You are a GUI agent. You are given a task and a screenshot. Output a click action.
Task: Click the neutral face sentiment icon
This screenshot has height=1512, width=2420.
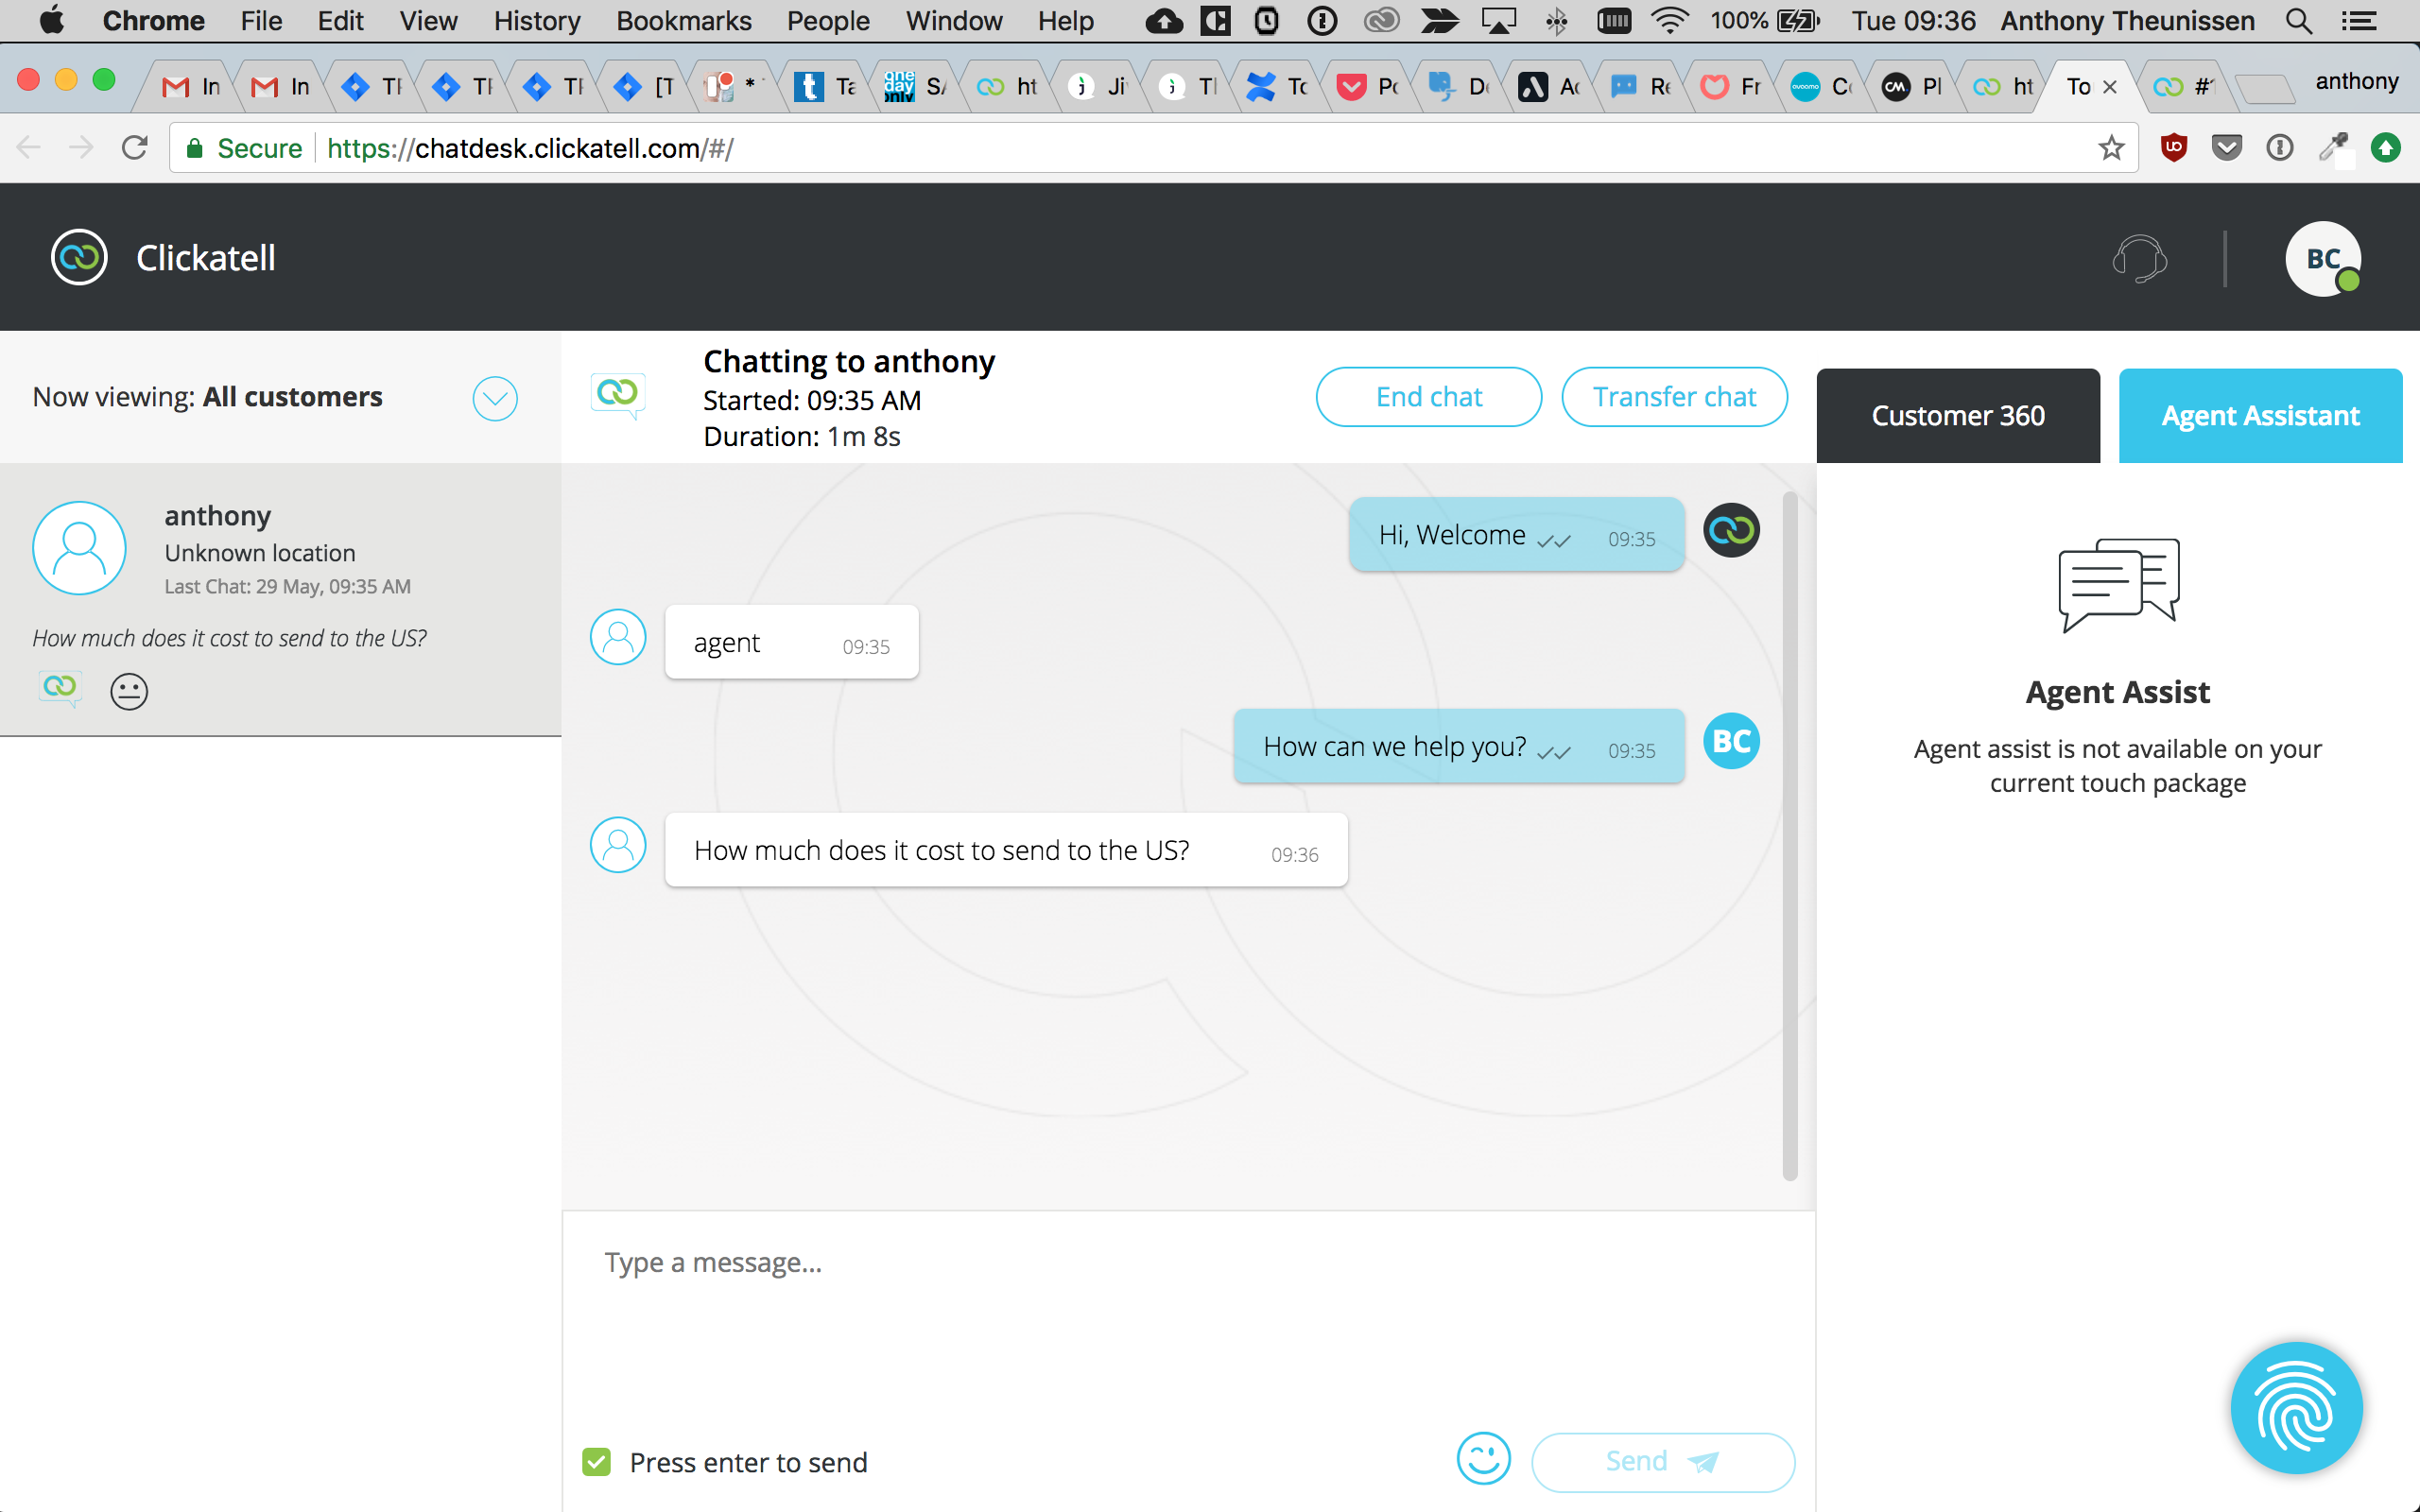(129, 691)
